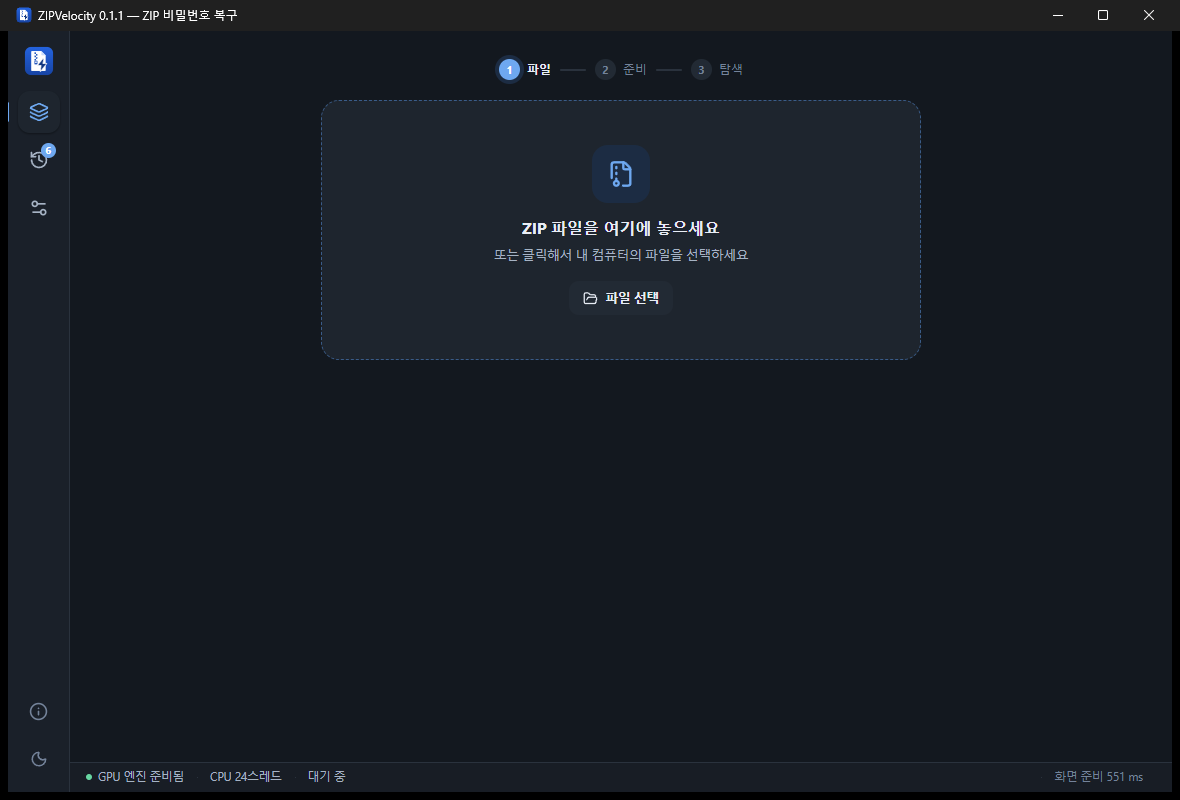Click the 또는 클릭해서 내 컴퓨터의 파일을 선택하세요 text
1180x800 pixels.
tap(620, 255)
